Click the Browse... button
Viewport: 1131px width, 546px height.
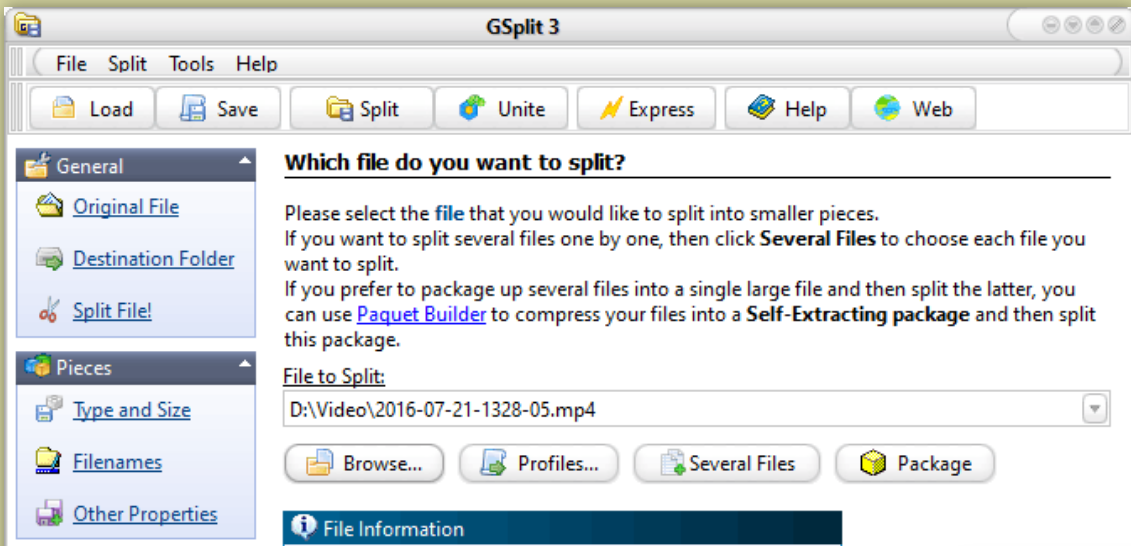pyautogui.click(x=364, y=464)
